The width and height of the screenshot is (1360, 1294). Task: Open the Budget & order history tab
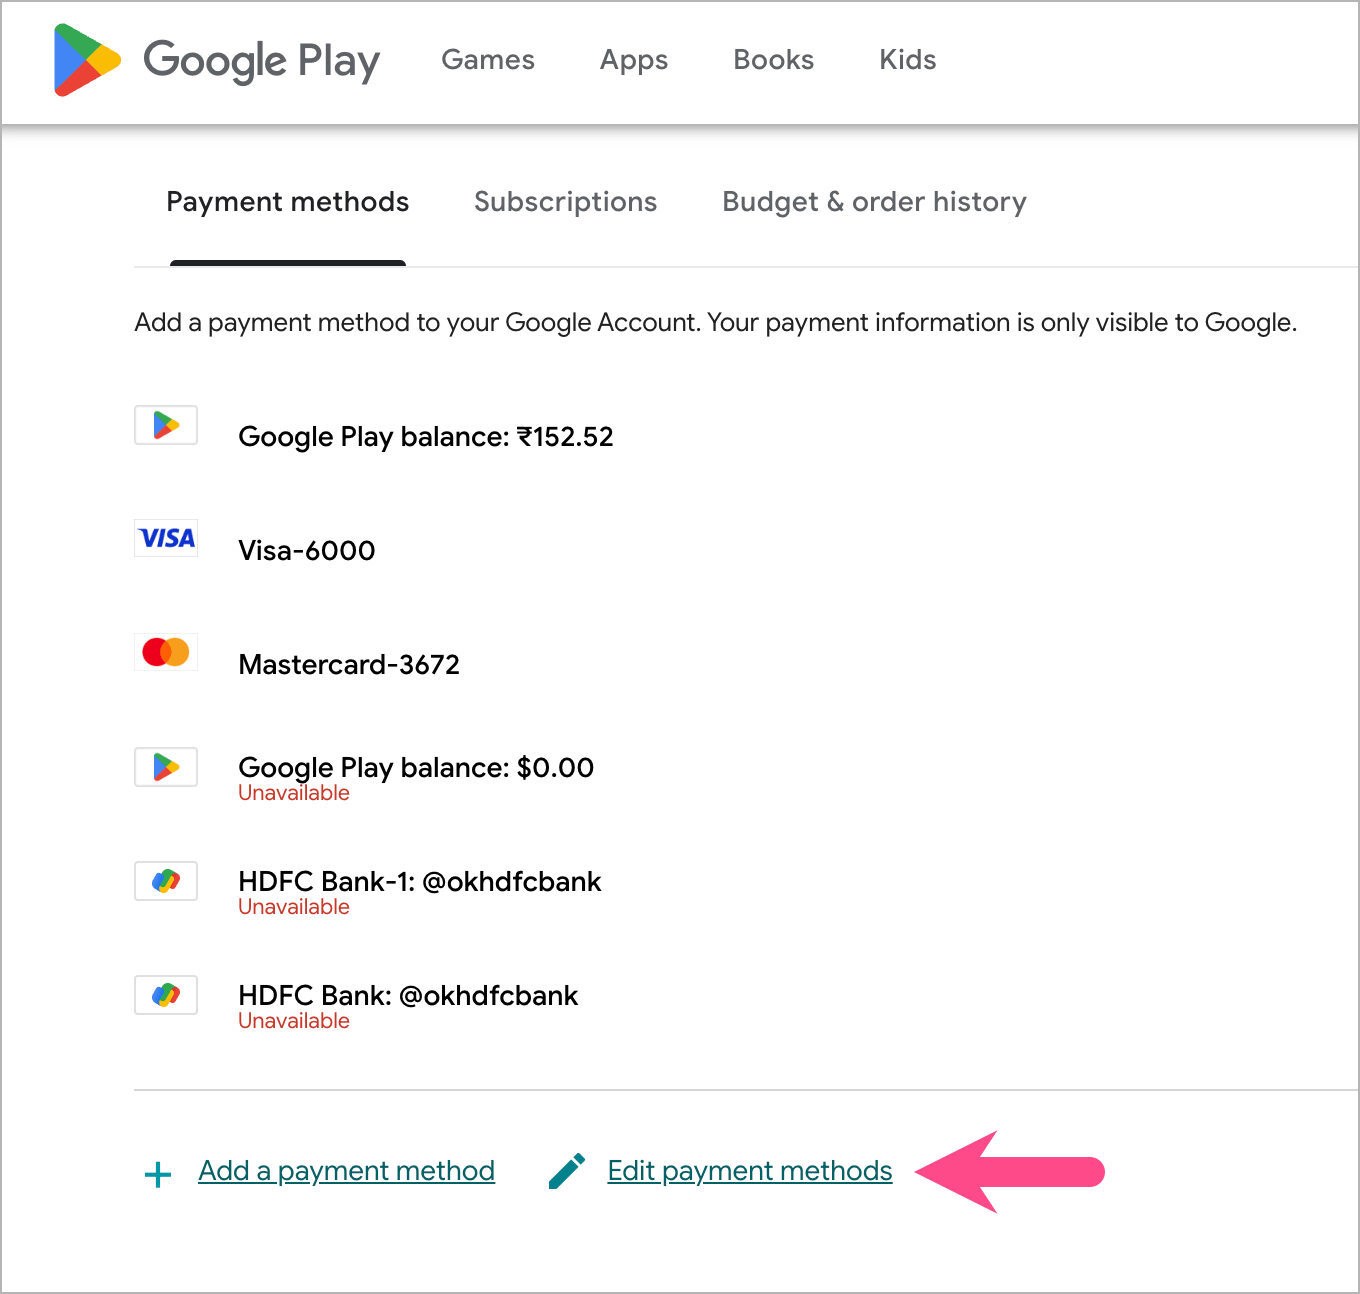pos(874,202)
